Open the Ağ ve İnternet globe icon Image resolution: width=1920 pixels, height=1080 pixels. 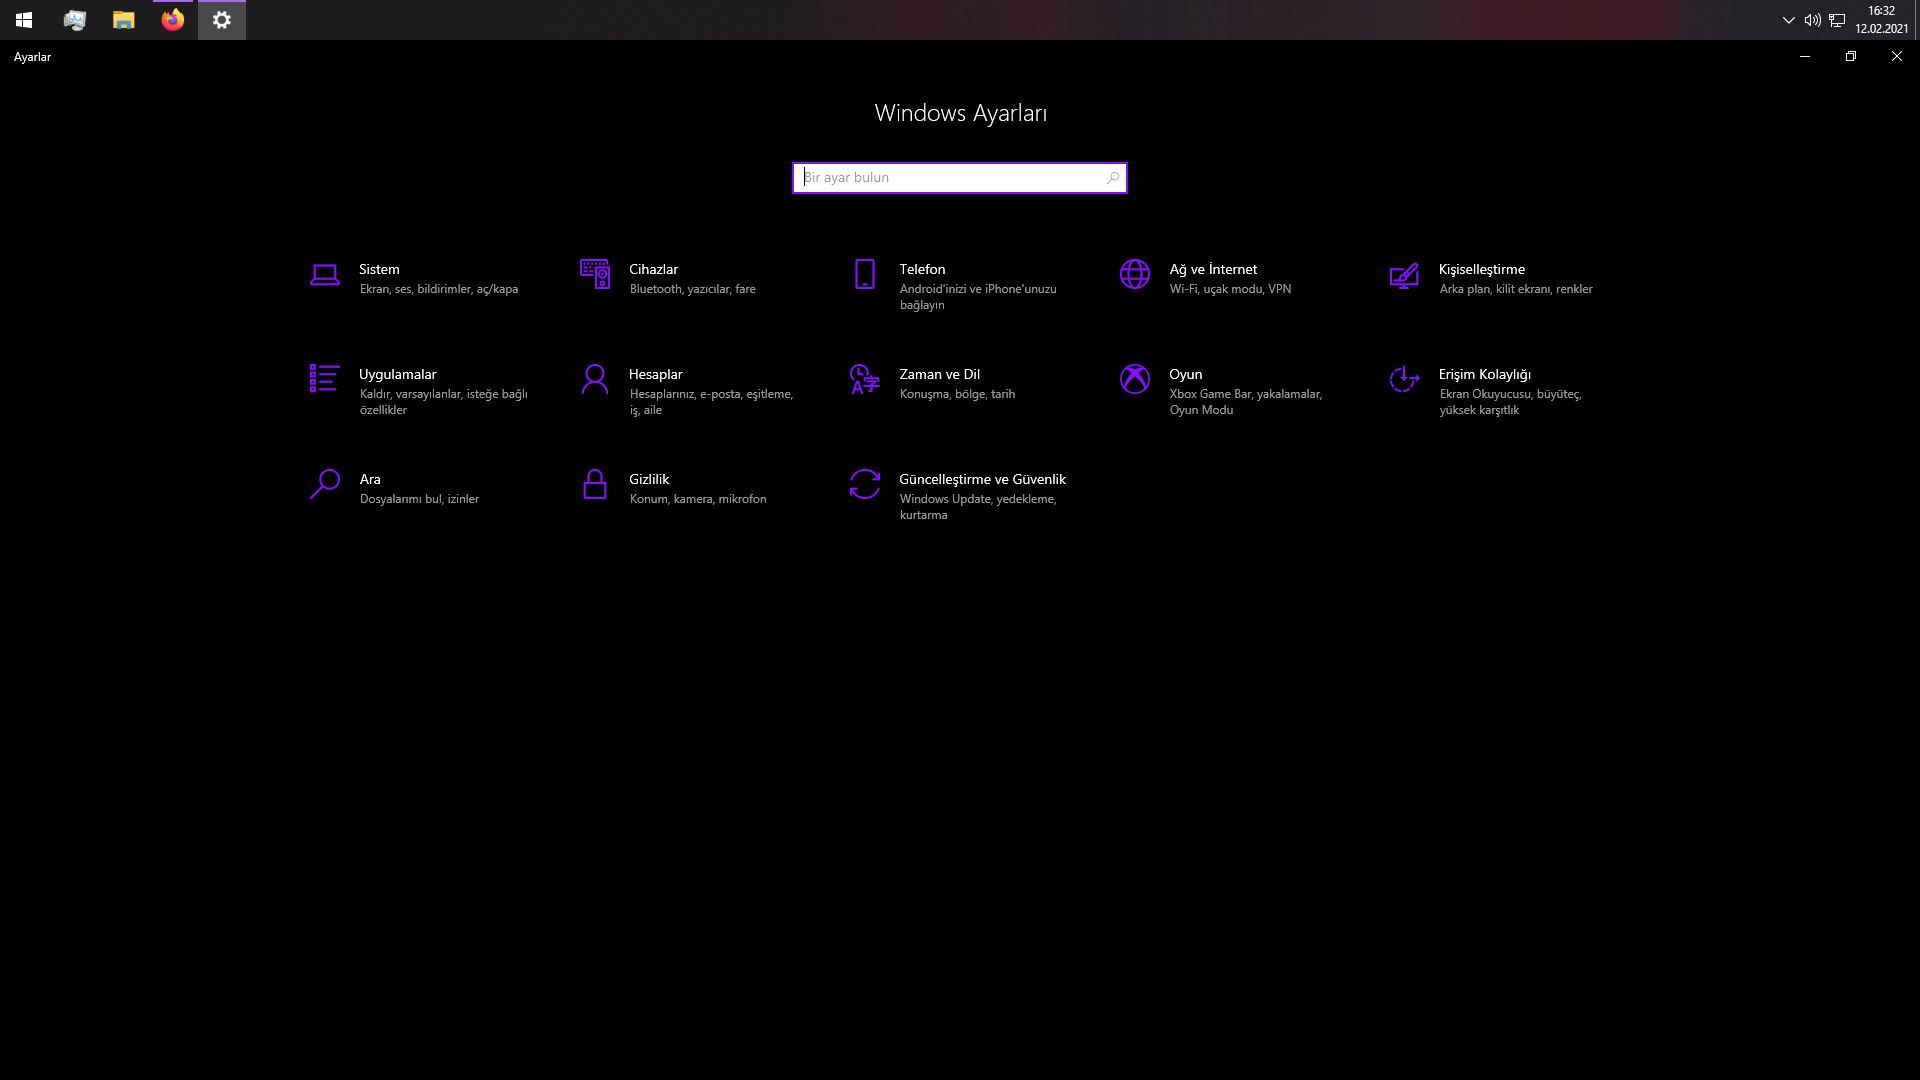pyautogui.click(x=1134, y=274)
